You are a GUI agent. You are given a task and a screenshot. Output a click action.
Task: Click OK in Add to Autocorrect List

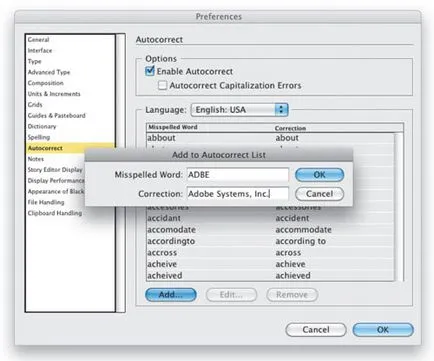click(x=319, y=175)
